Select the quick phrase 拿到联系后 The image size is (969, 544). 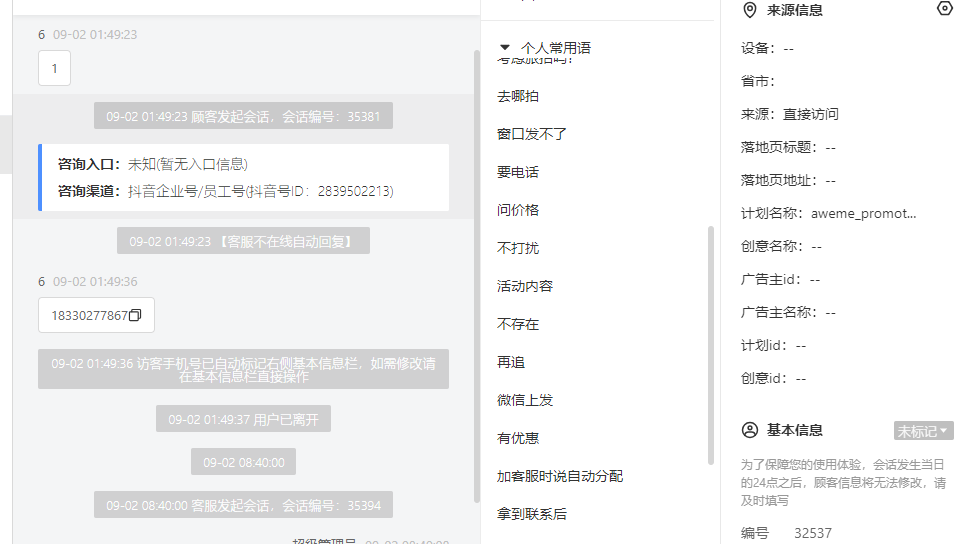531,514
